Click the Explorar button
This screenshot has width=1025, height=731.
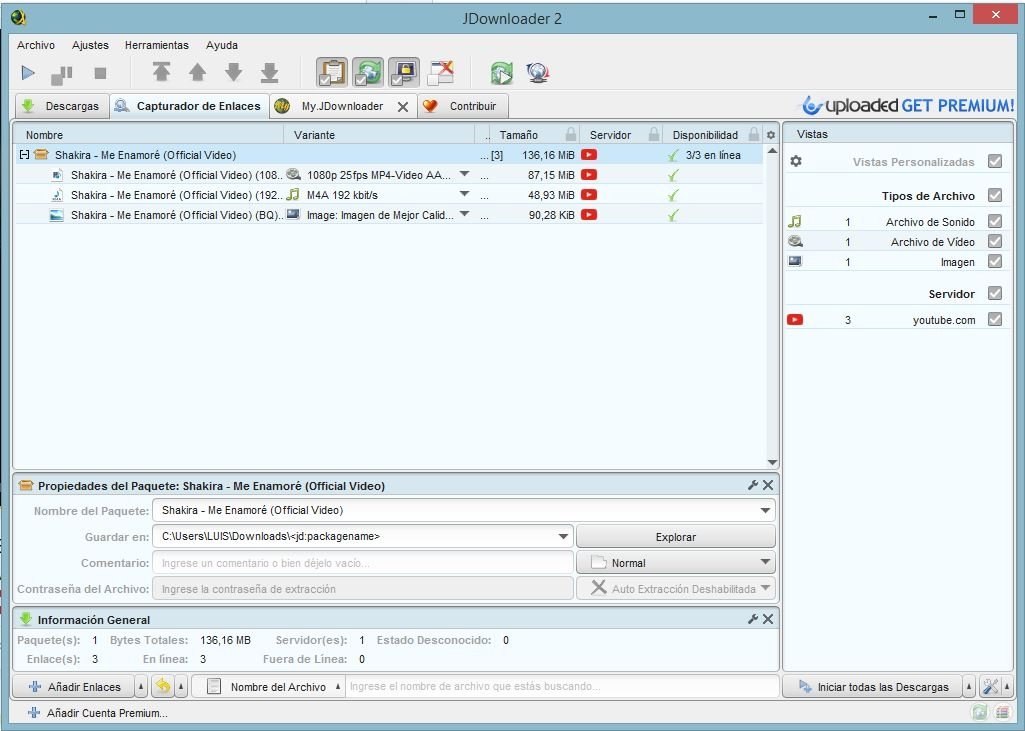point(675,537)
